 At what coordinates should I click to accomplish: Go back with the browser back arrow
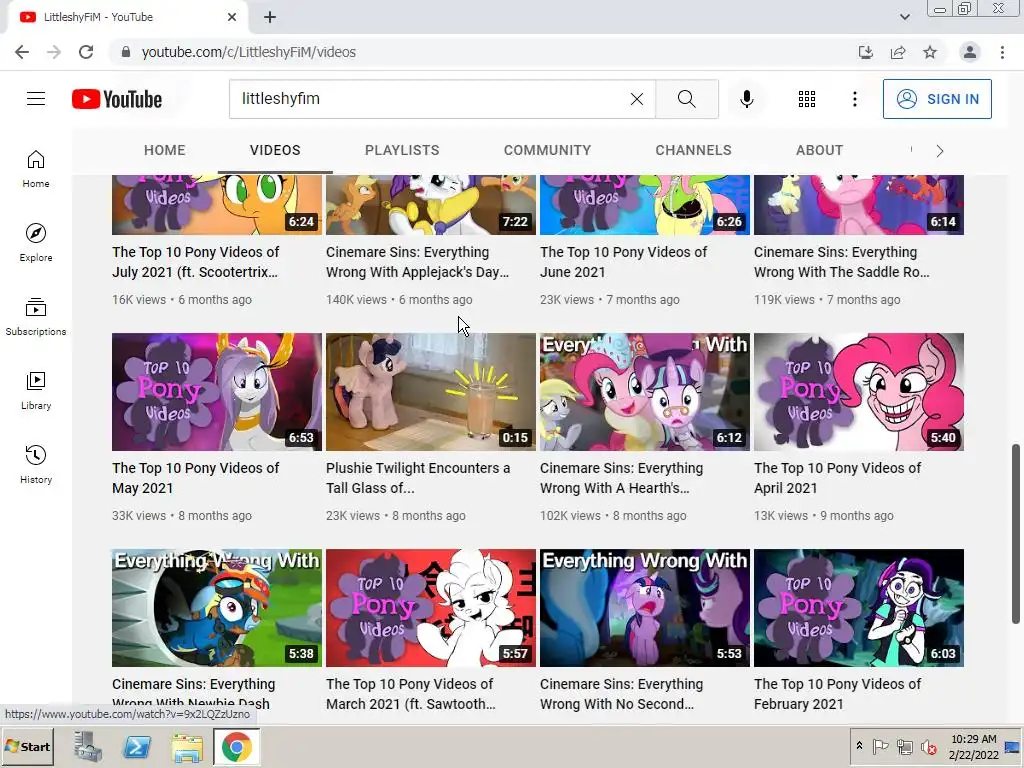click(22, 52)
